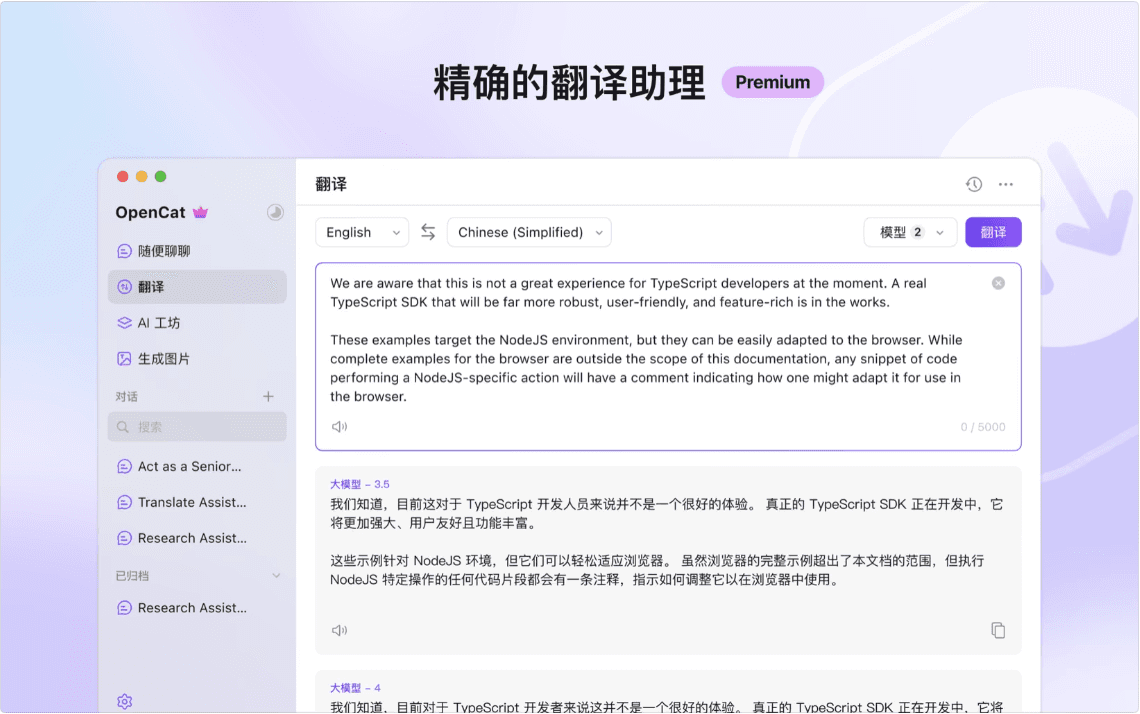This screenshot has height=714, width=1140.
Task: Open archived Research Assist... conversation
Action: click(197, 608)
